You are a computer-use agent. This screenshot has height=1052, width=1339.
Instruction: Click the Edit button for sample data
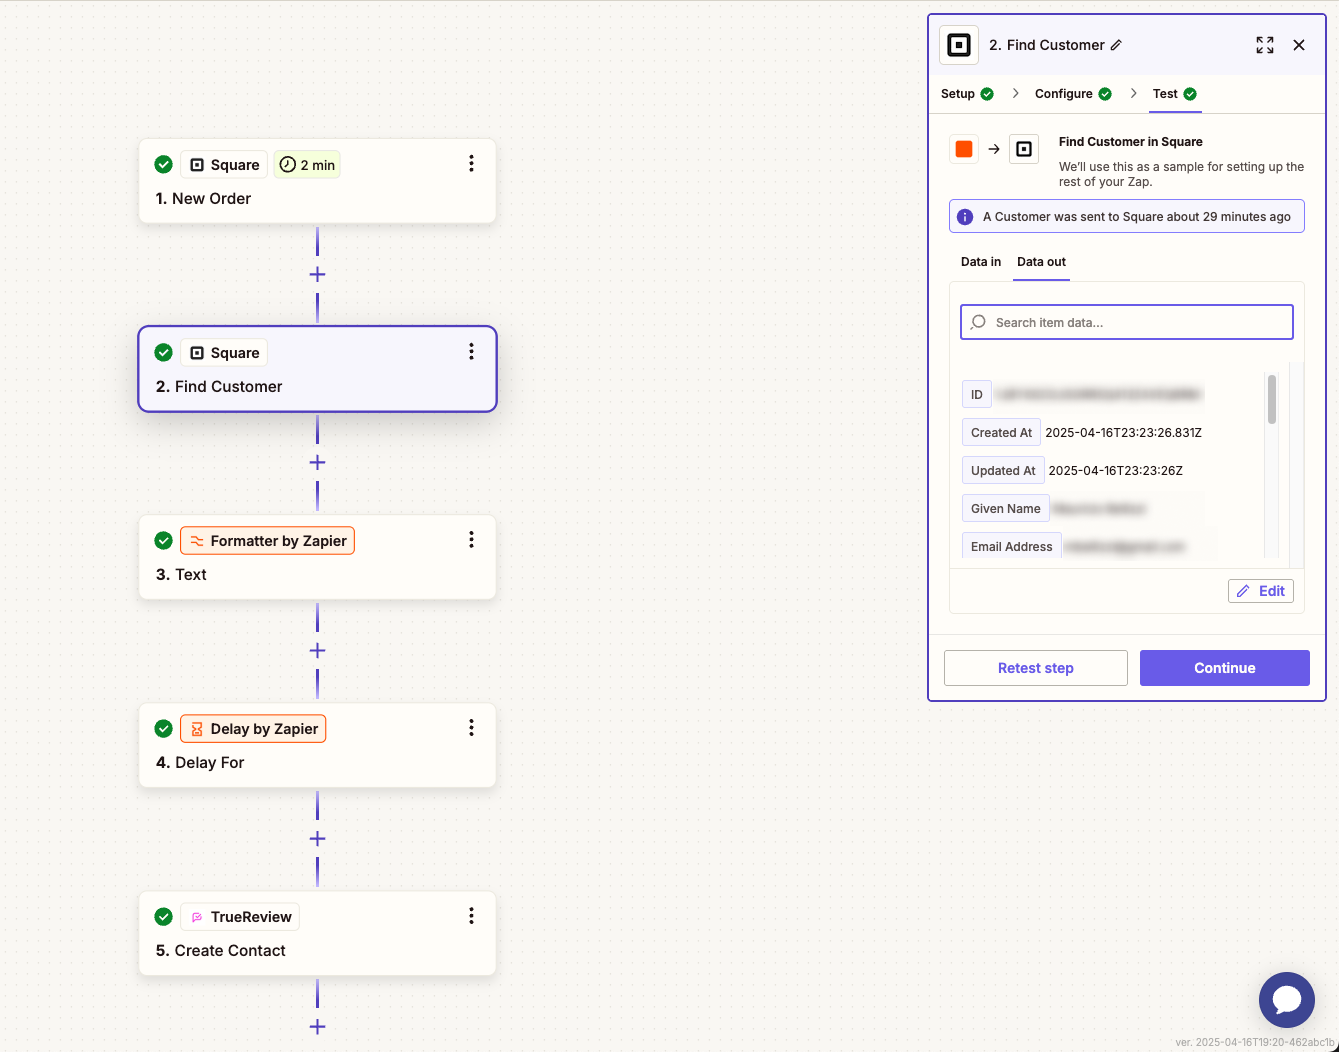1261,591
